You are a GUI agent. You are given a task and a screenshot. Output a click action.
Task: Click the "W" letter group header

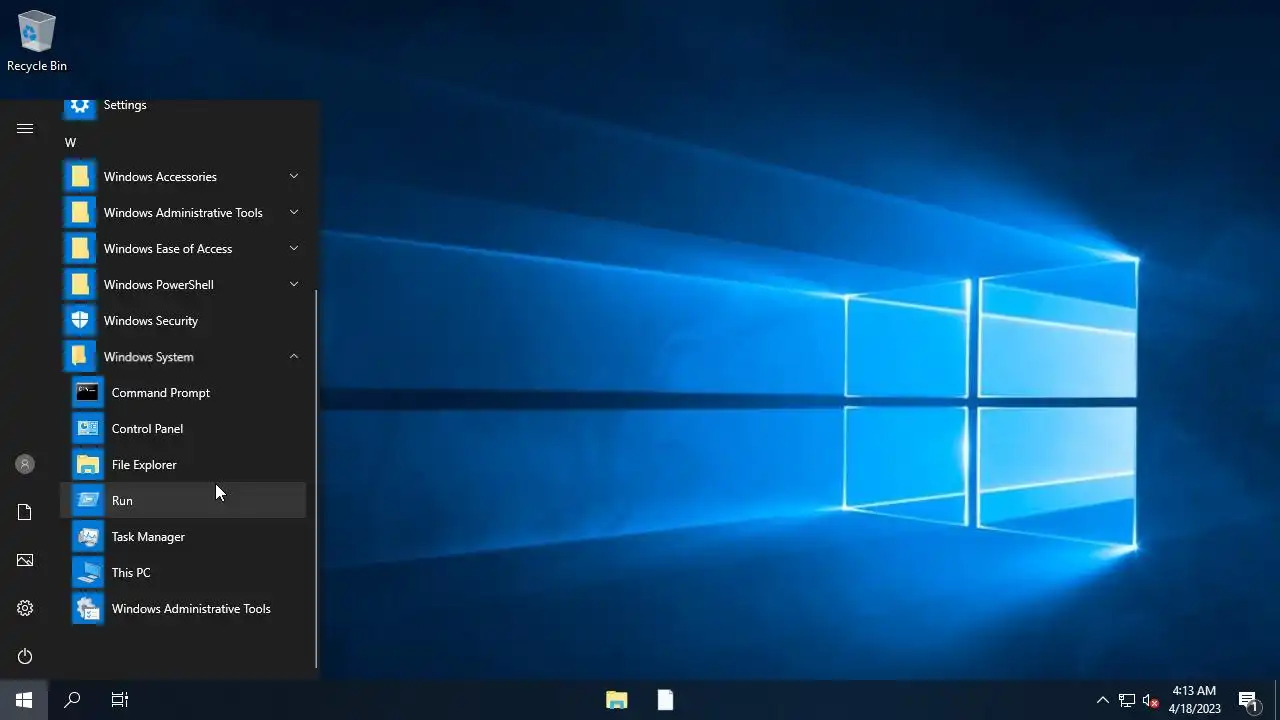tap(70, 143)
